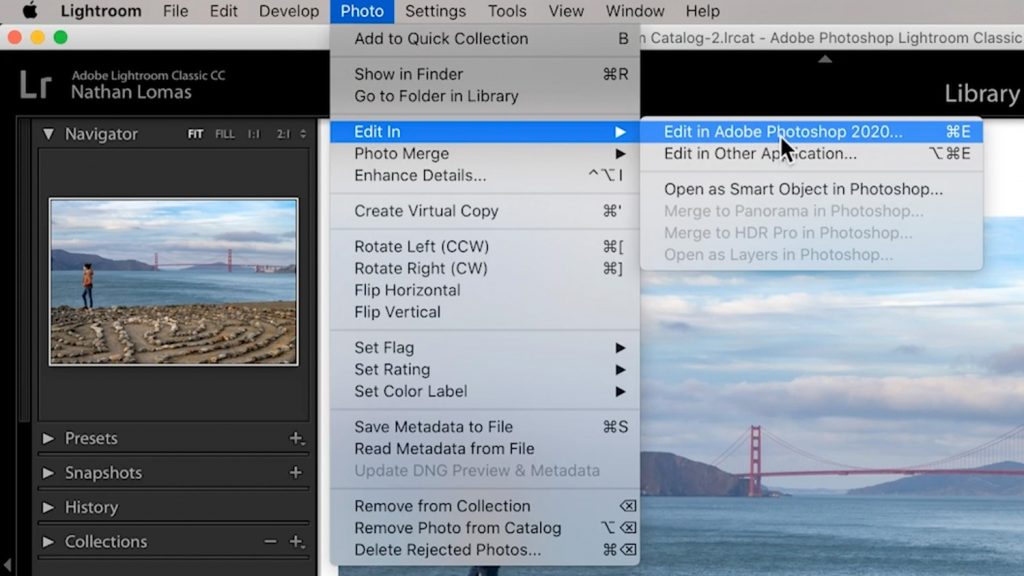Expand the Collections panel

(48, 542)
